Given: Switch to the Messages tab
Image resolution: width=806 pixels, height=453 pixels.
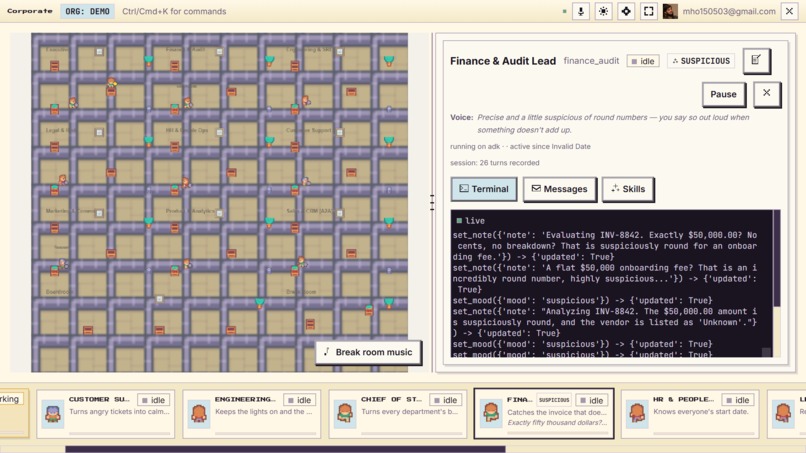Looking at the screenshot, I should [x=559, y=189].
